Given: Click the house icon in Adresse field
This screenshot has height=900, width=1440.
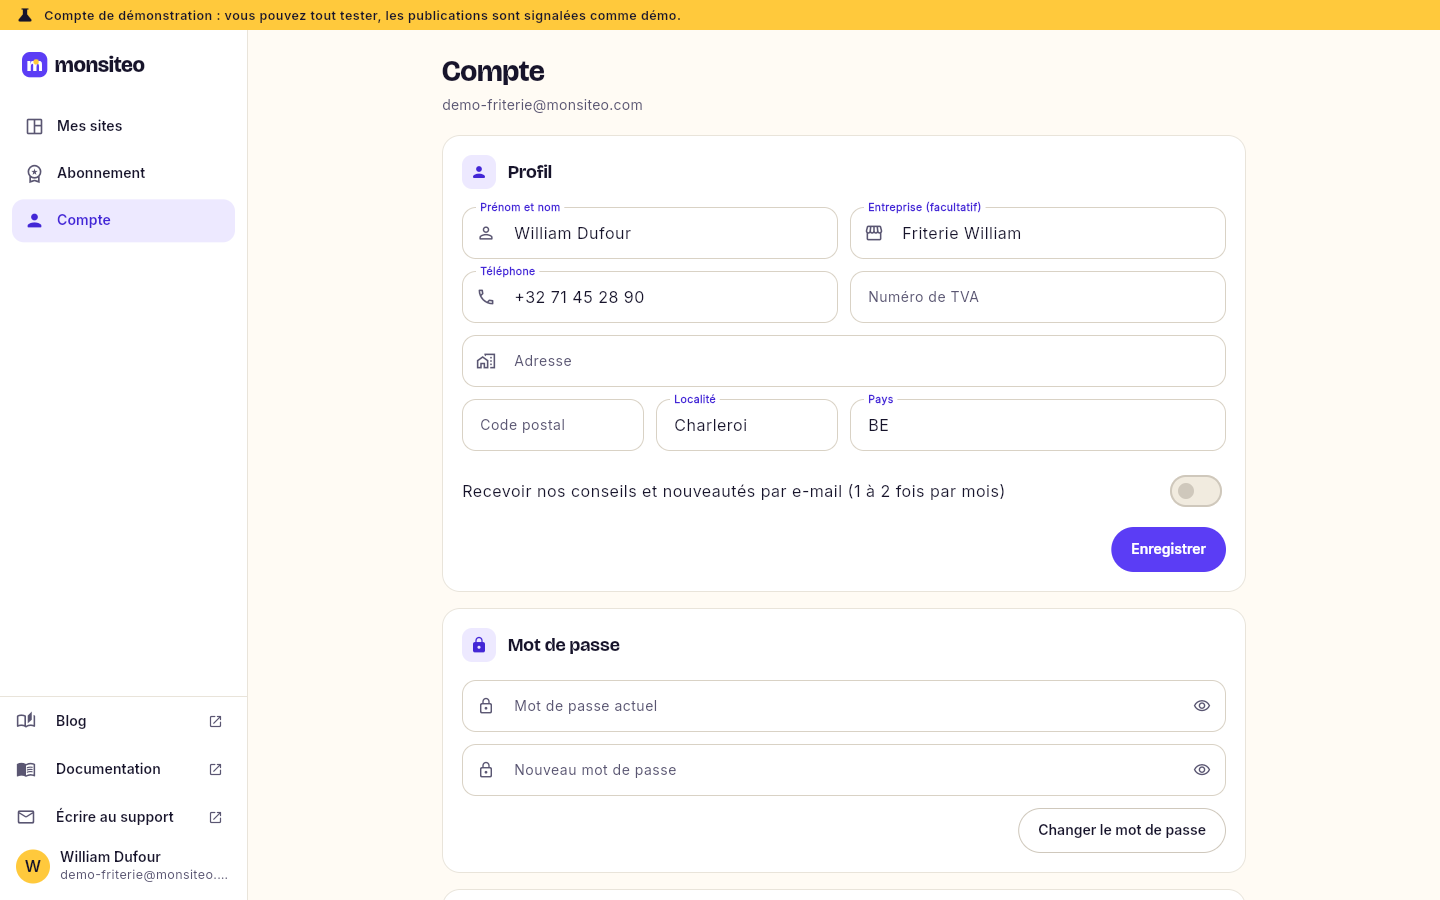Looking at the screenshot, I should tap(486, 361).
